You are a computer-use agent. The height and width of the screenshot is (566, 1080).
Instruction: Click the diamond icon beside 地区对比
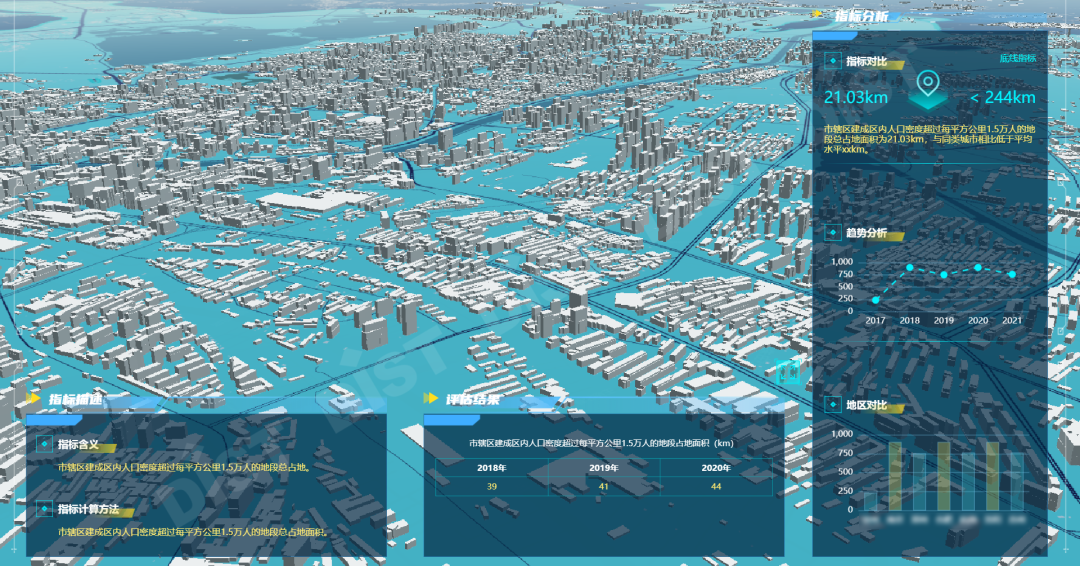point(831,405)
